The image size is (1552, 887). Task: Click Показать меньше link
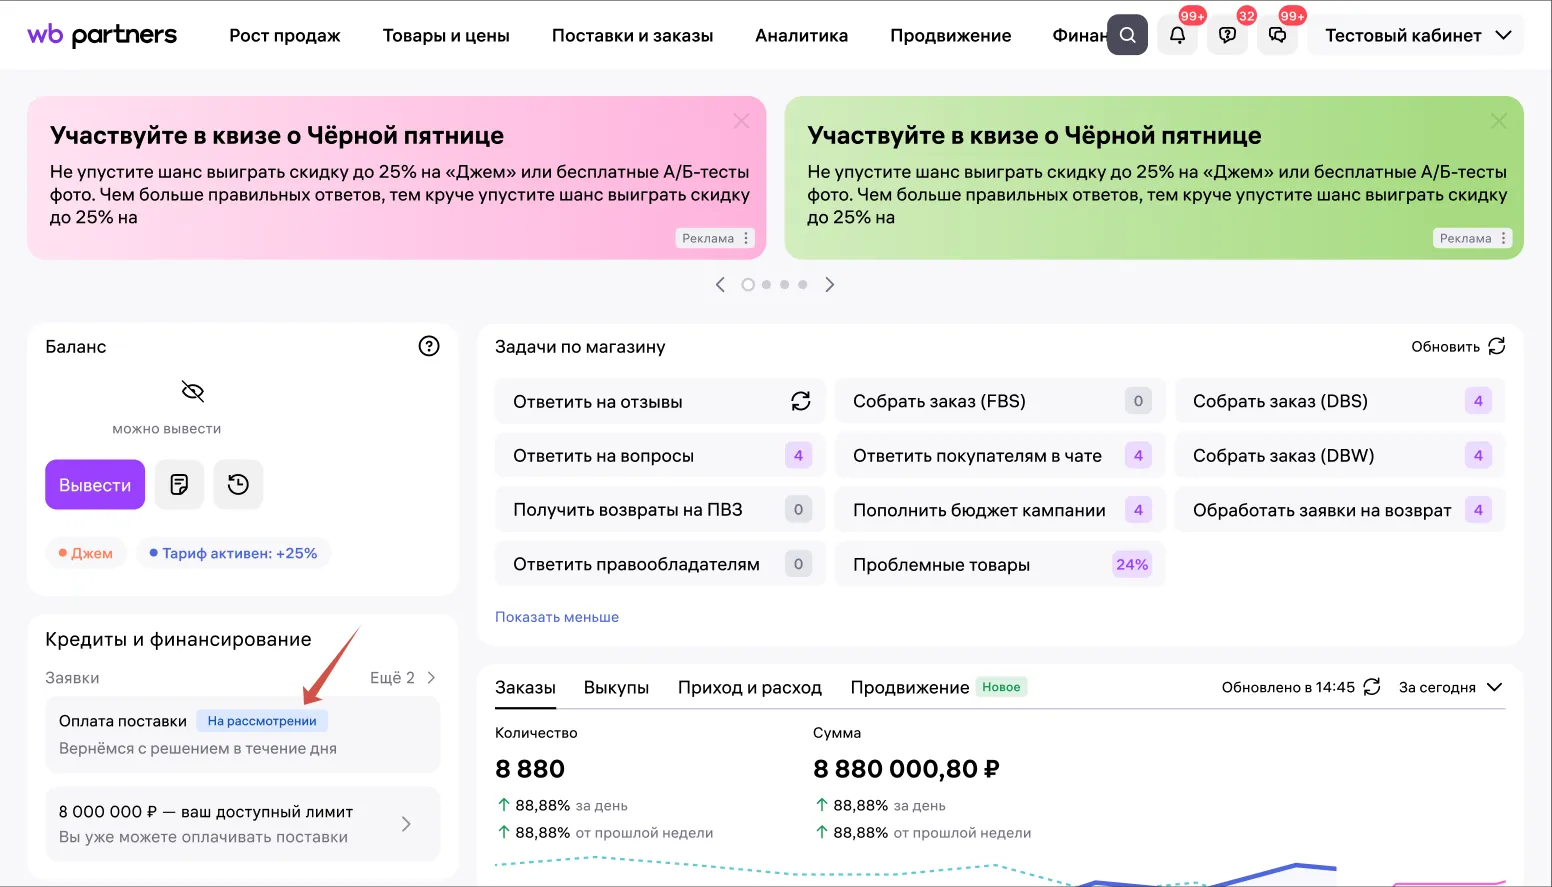[557, 617]
